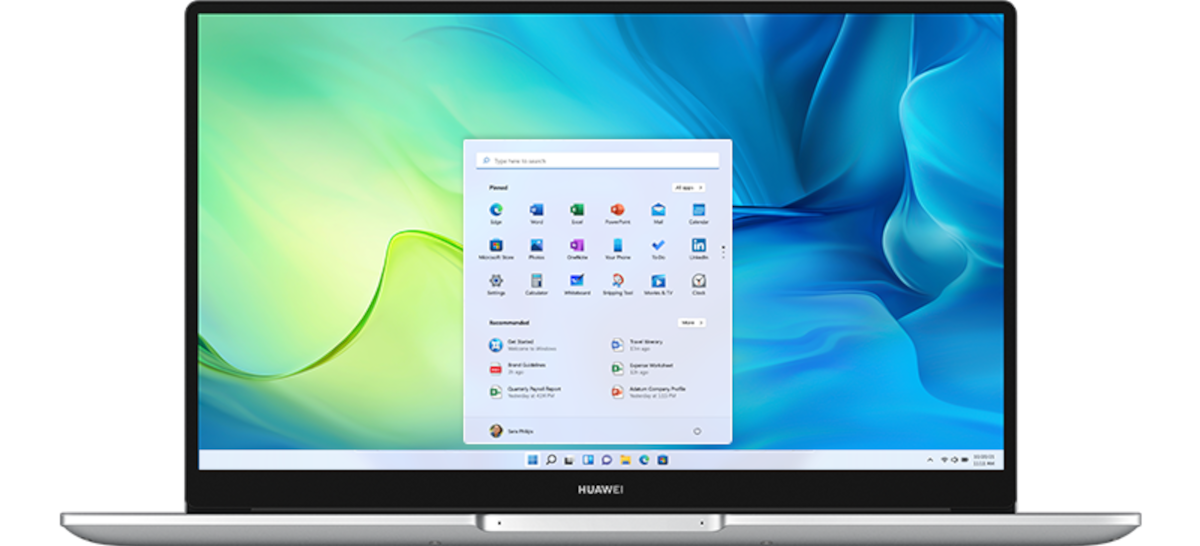Launch Edge from the taskbar
The height and width of the screenshot is (546, 1200).
[x=644, y=460]
